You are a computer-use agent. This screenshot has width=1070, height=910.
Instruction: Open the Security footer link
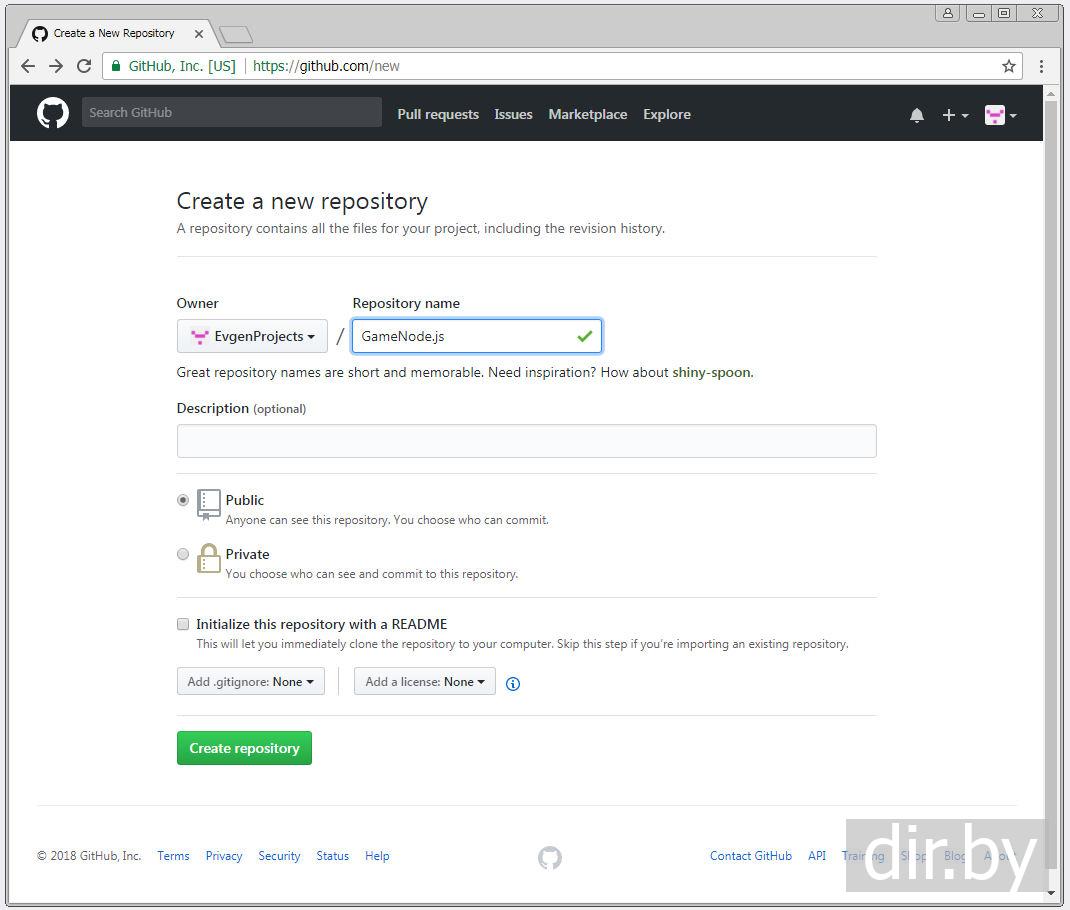point(279,856)
